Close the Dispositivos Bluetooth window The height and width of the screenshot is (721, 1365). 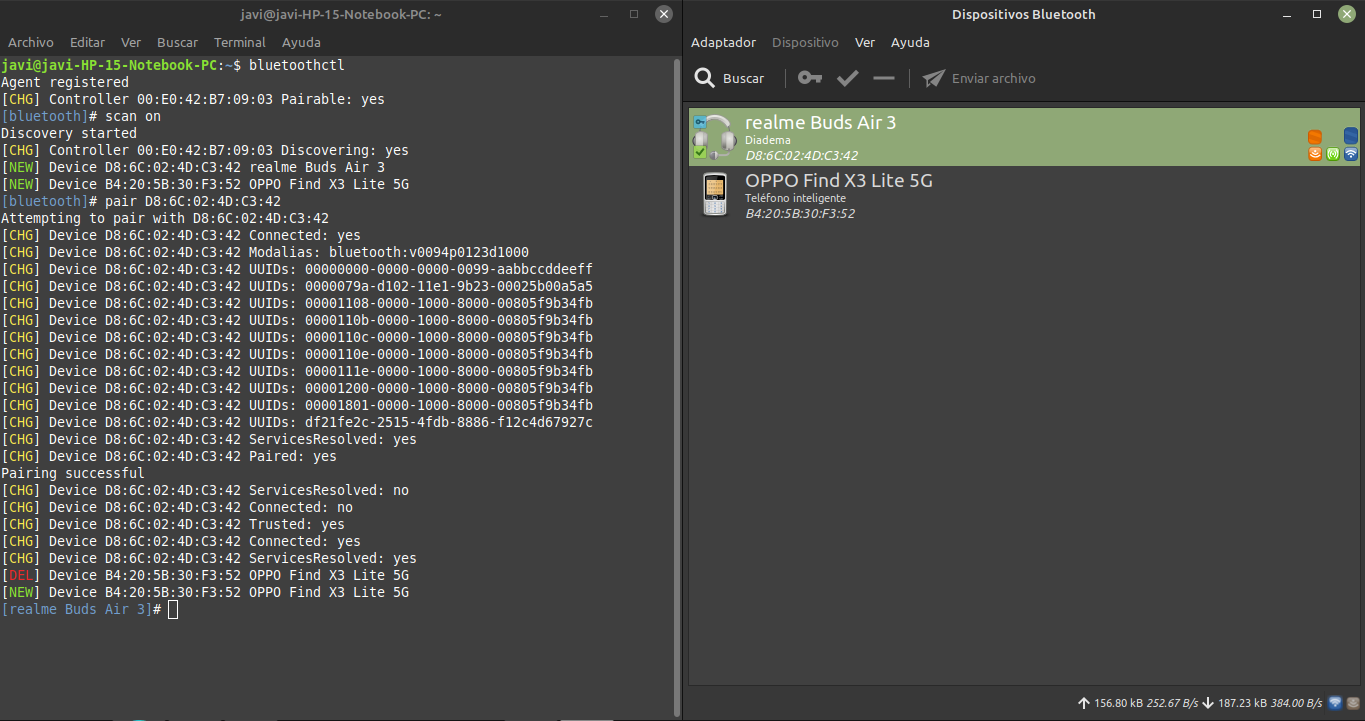[x=1347, y=14]
